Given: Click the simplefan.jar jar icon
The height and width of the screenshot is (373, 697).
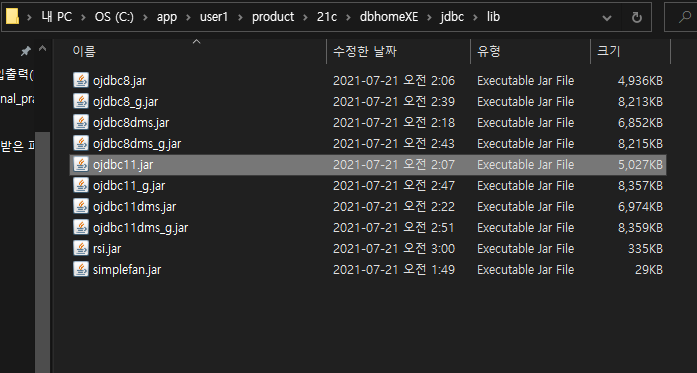Looking at the screenshot, I should [80, 269].
